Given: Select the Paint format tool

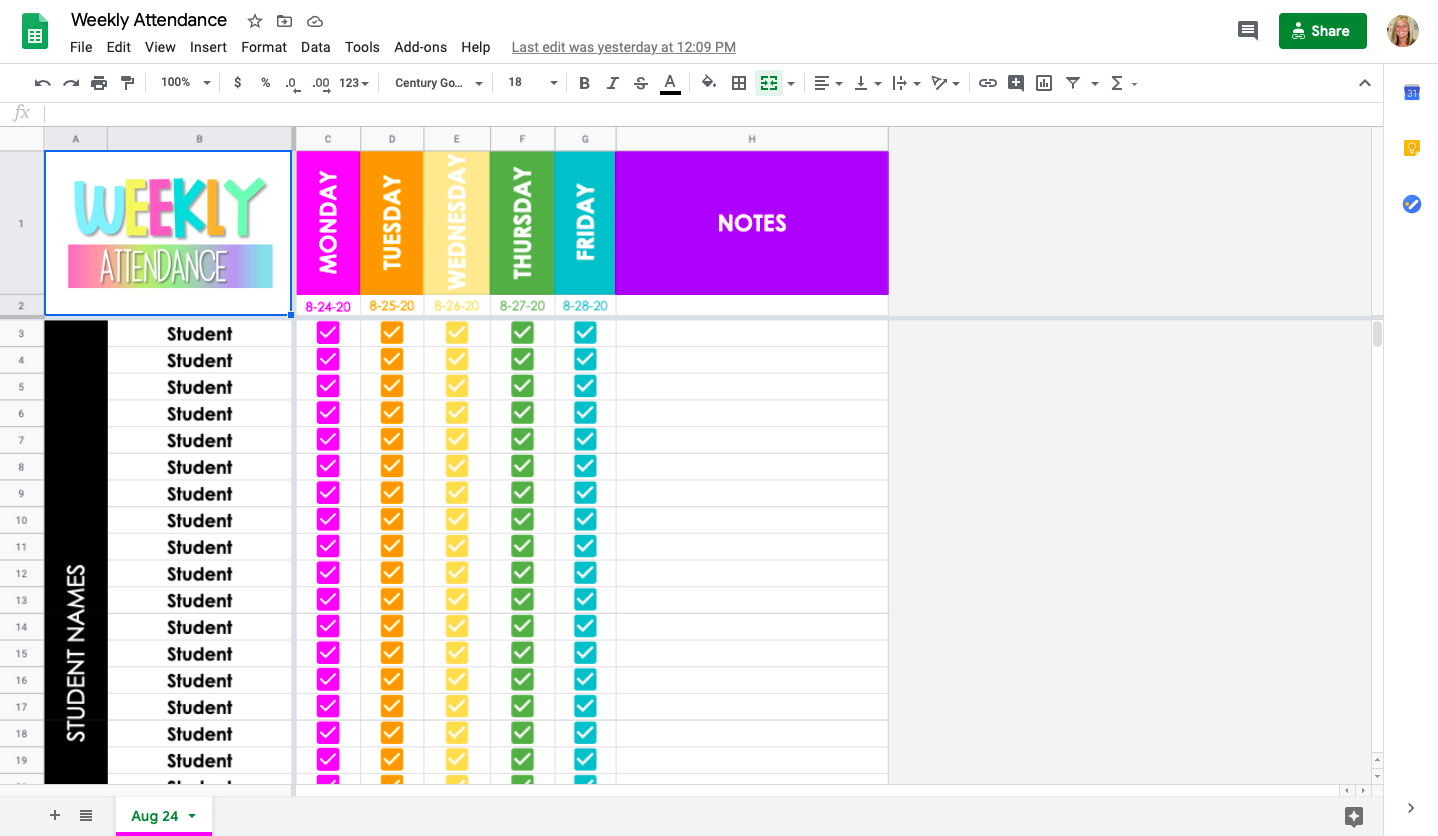Looking at the screenshot, I should (128, 83).
